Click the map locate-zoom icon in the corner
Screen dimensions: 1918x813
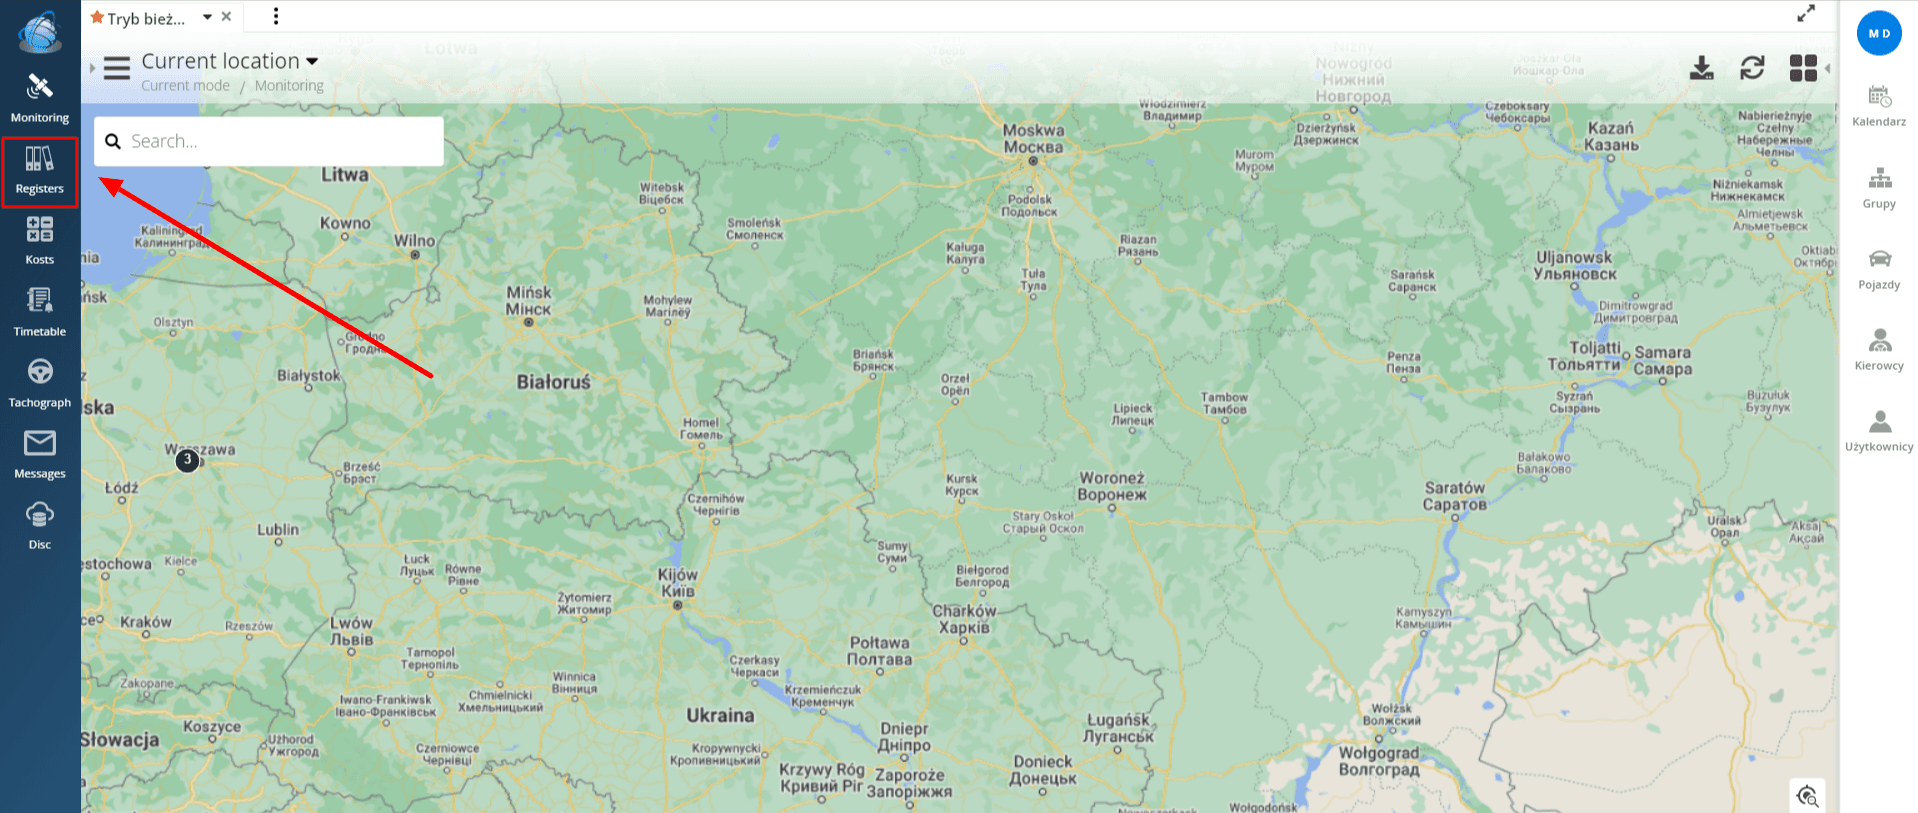[x=1807, y=796]
